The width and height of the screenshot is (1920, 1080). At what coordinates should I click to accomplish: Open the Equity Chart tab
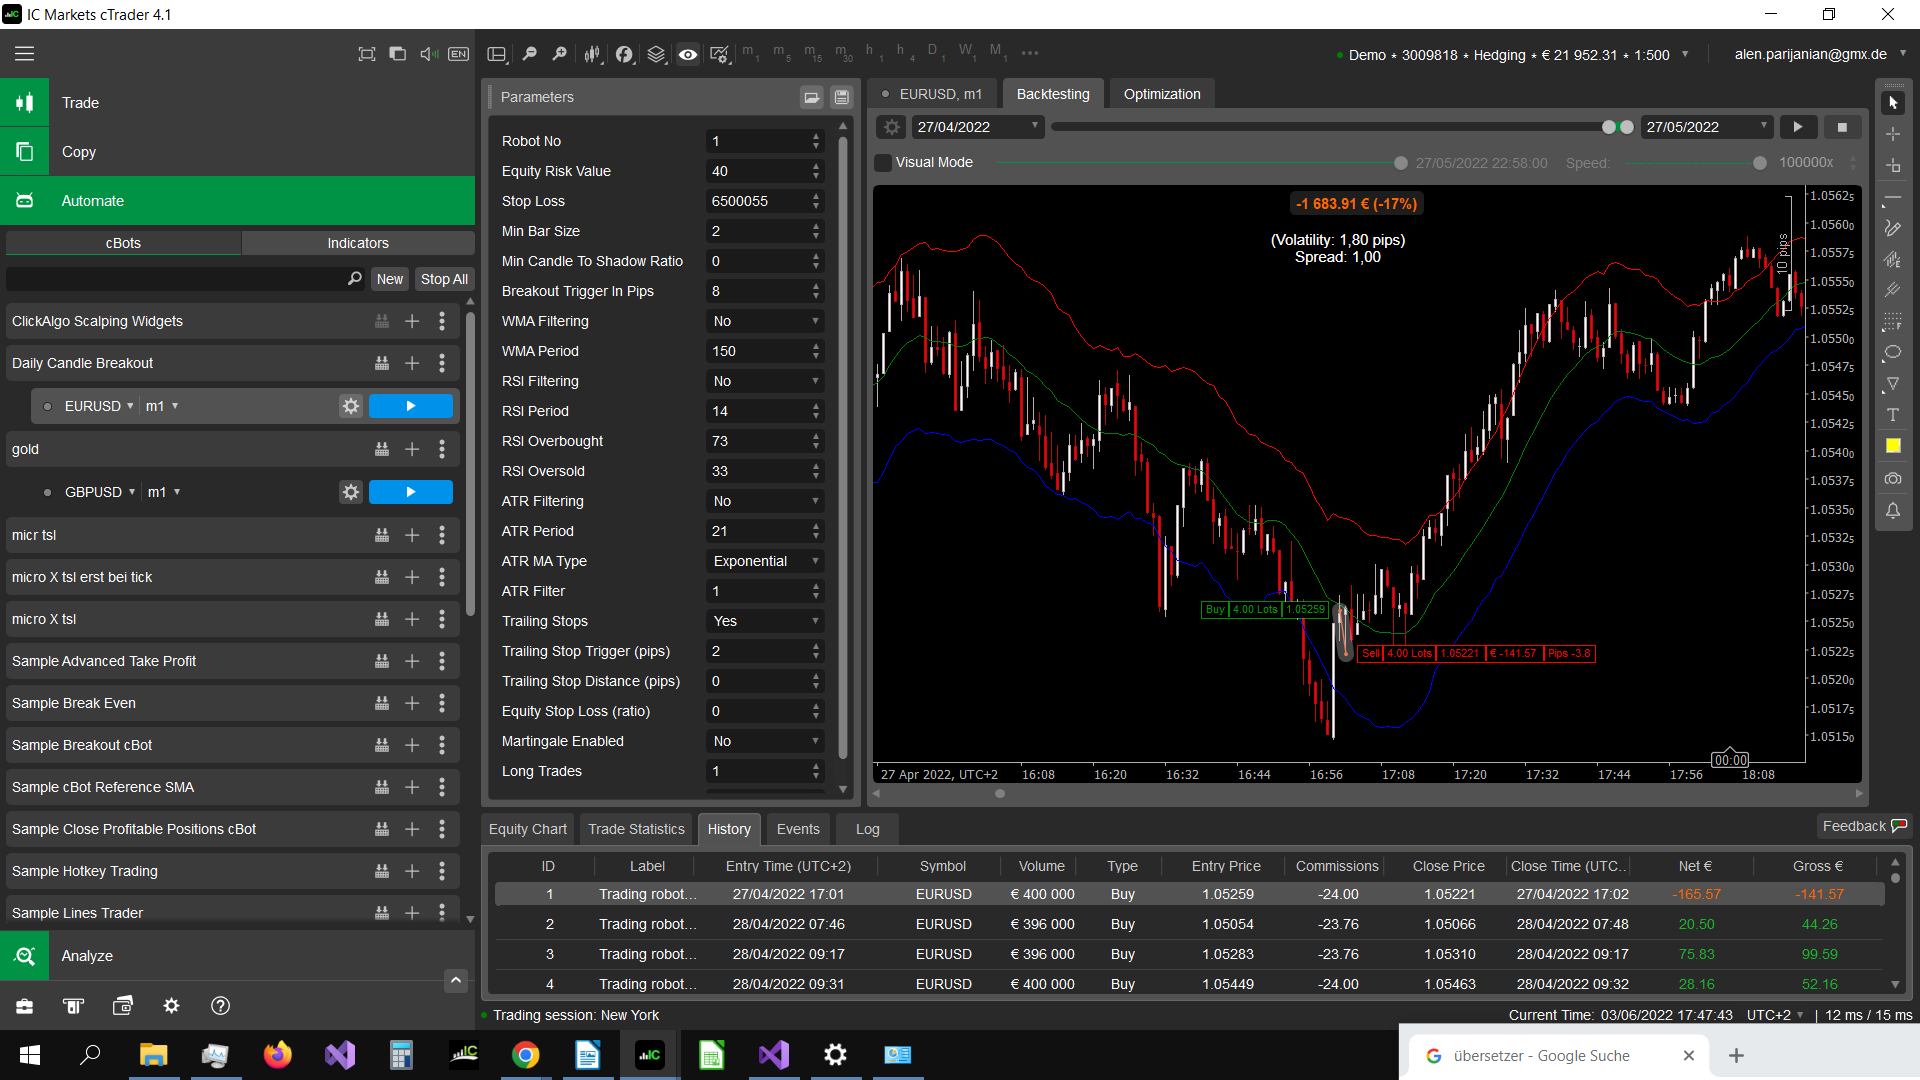point(528,829)
